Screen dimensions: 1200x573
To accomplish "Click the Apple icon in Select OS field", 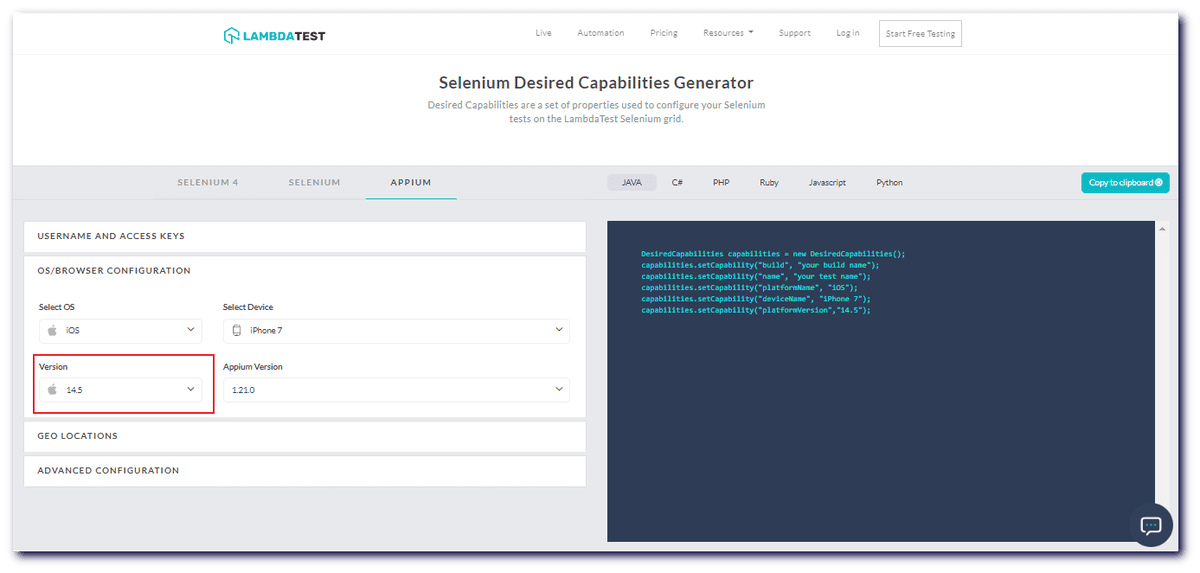I will [52, 330].
